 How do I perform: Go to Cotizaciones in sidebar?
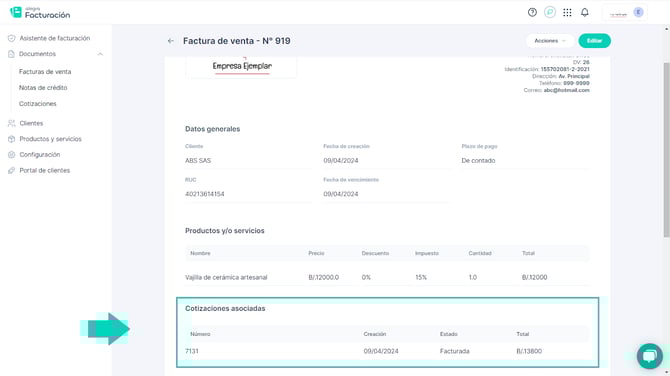(x=38, y=104)
